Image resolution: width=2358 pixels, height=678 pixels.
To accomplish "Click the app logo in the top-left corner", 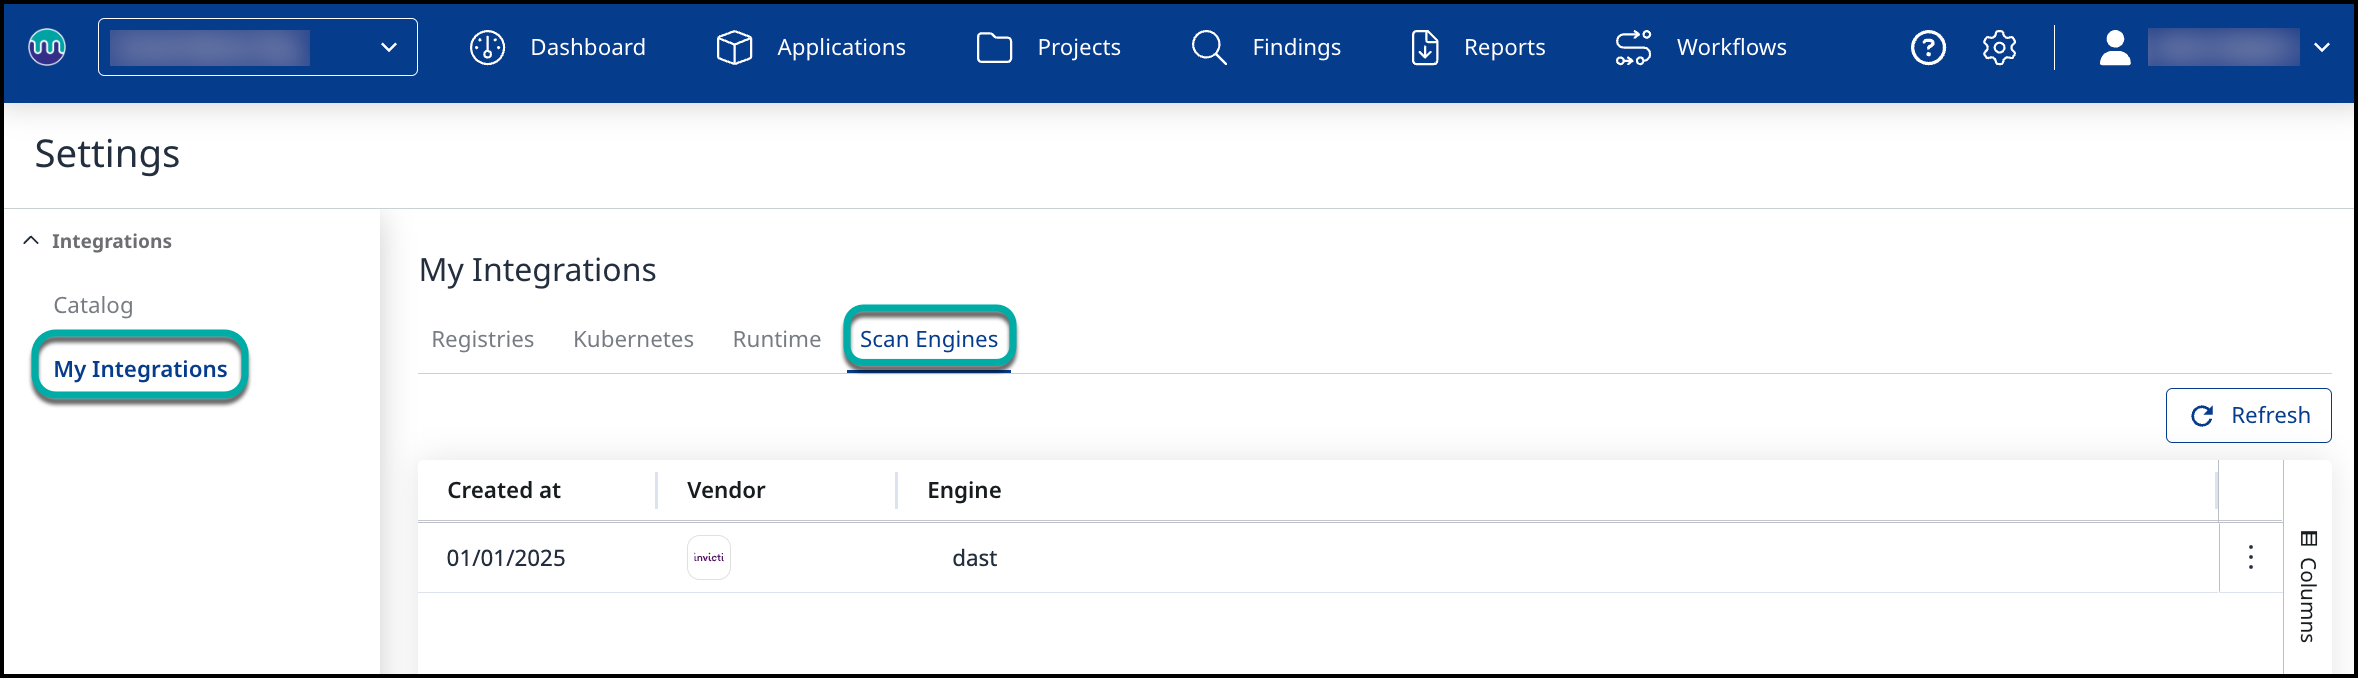I will [47, 47].
